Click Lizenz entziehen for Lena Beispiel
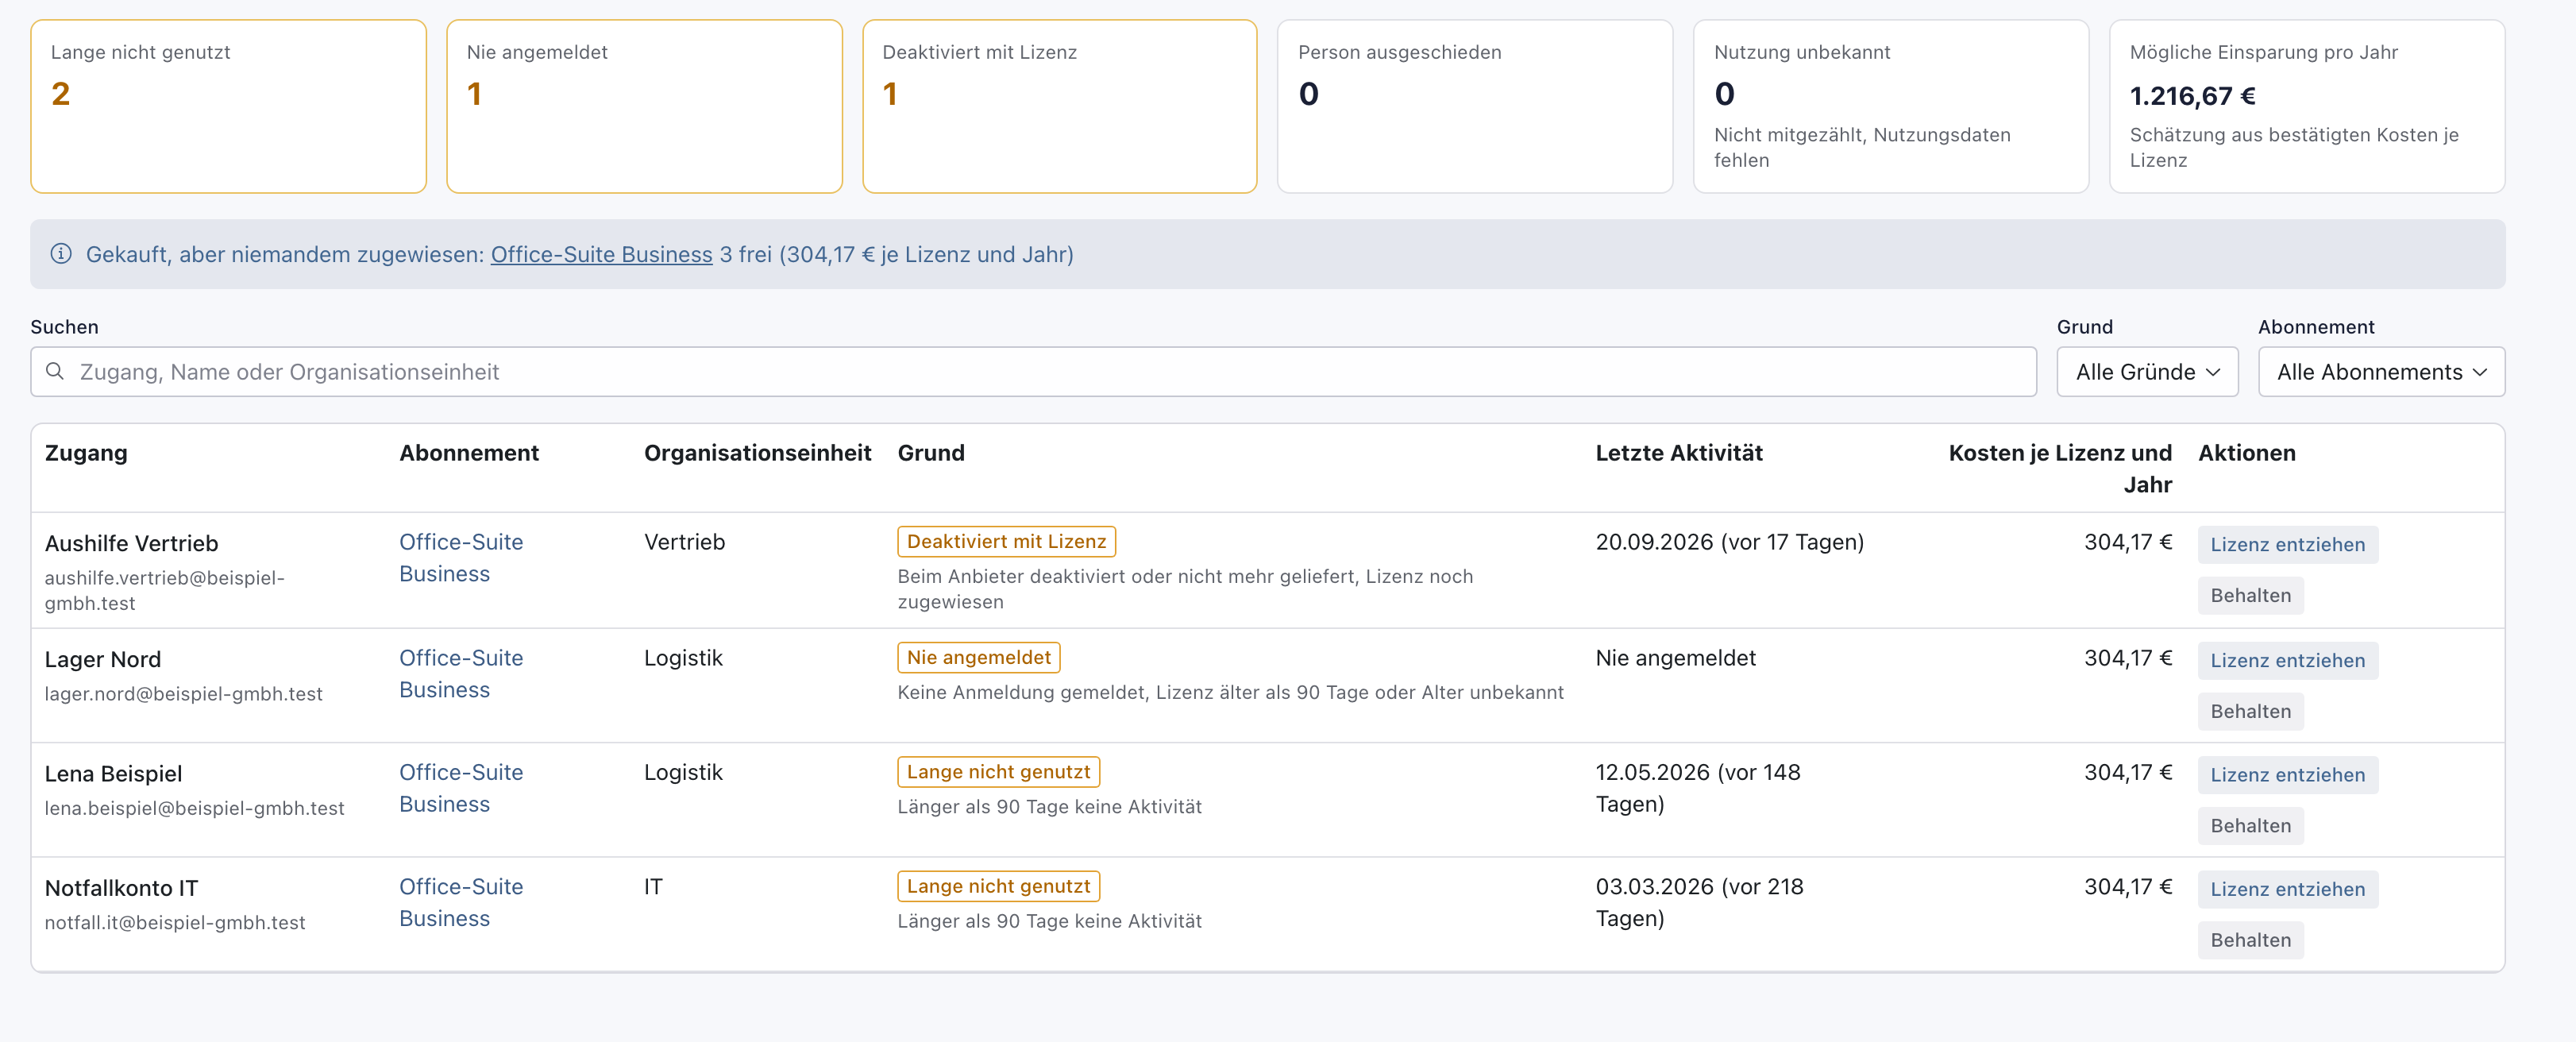2576x1042 pixels. (x=2287, y=775)
